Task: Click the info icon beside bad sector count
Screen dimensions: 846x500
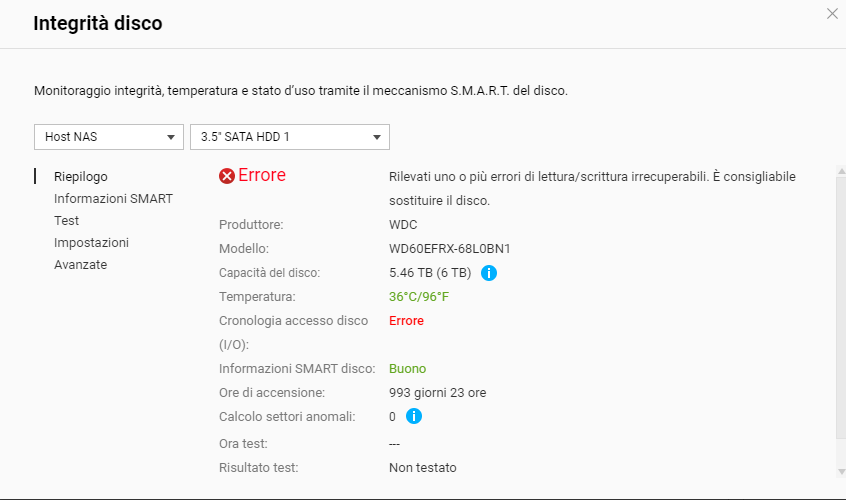Action: tap(413, 416)
